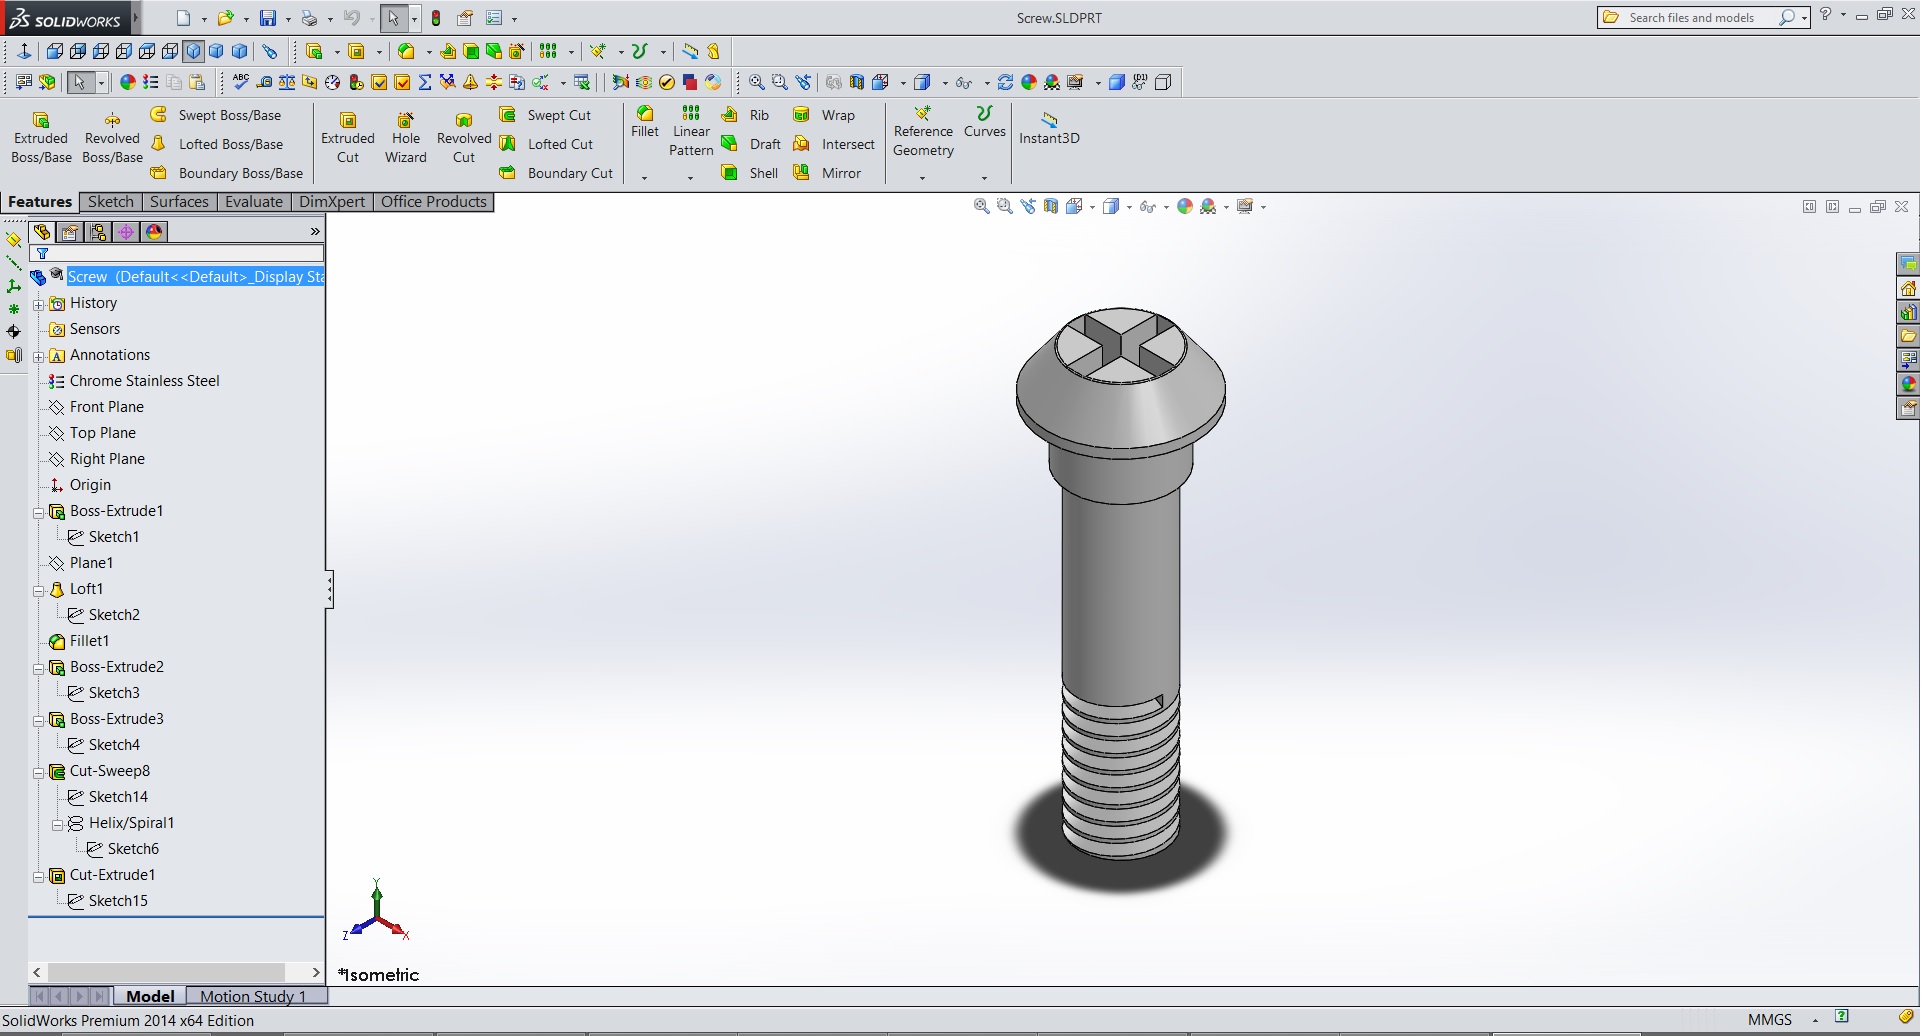Screen dimensions: 1924x1036
Task: Toggle the Normal To view button
Action: click(25, 51)
